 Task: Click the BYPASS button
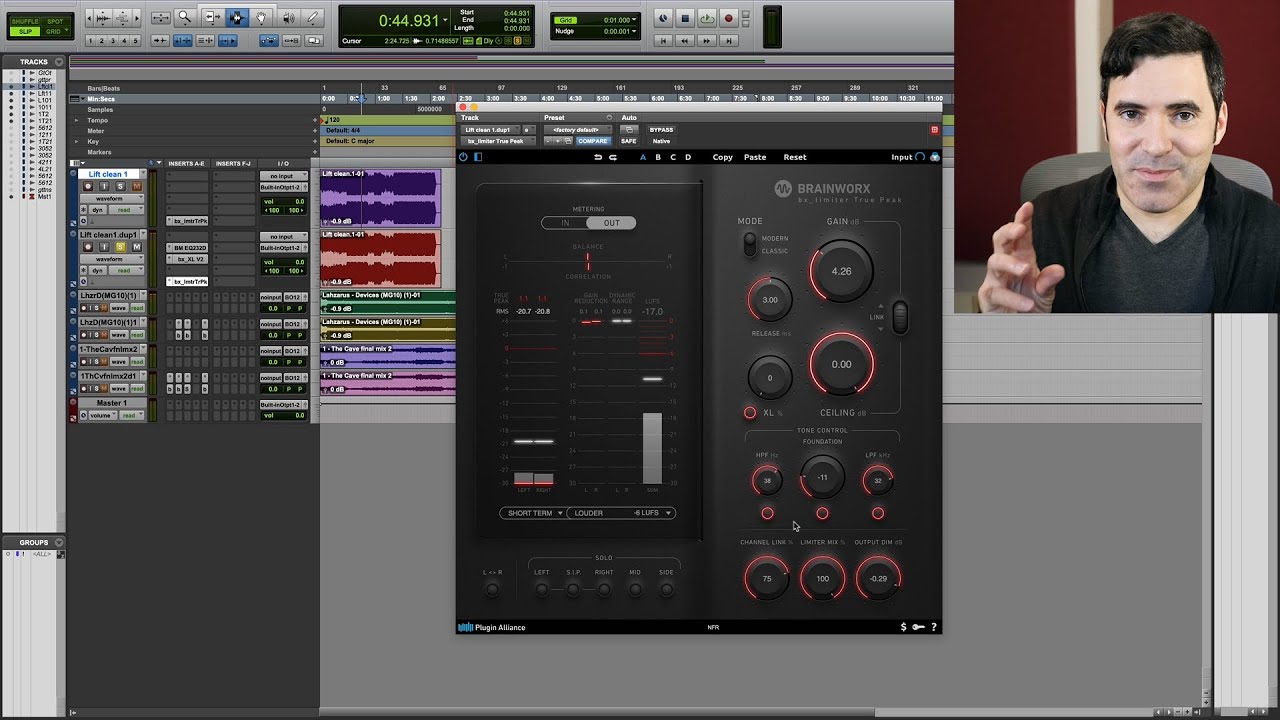(661, 130)
